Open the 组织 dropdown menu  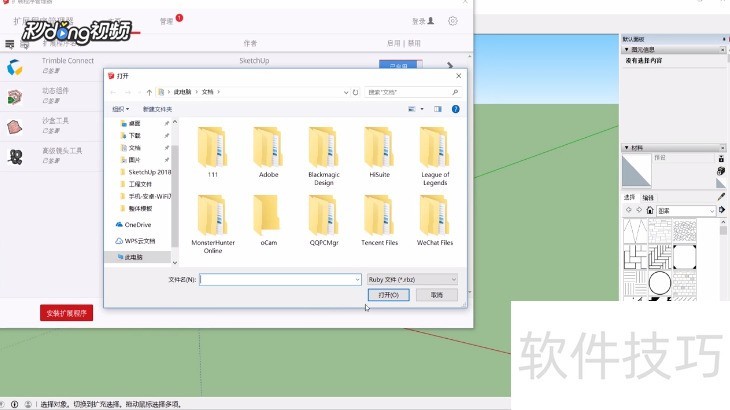point(121,109)
